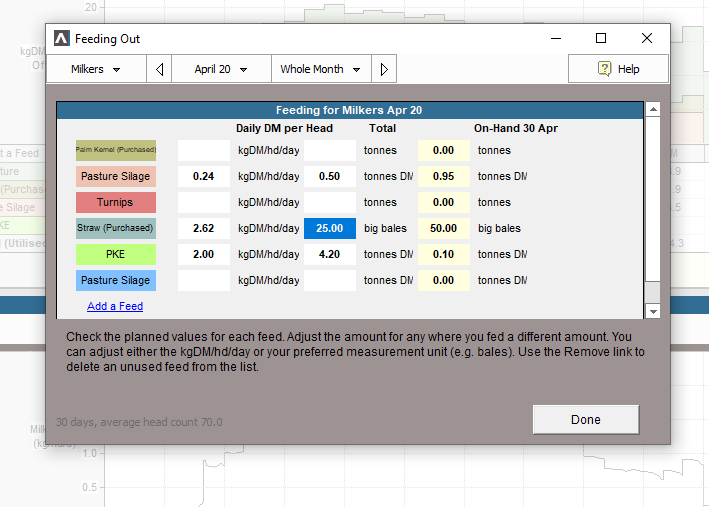
Task: Click Palm Kernel daily kgDM per head field
Action: (204, 150)
